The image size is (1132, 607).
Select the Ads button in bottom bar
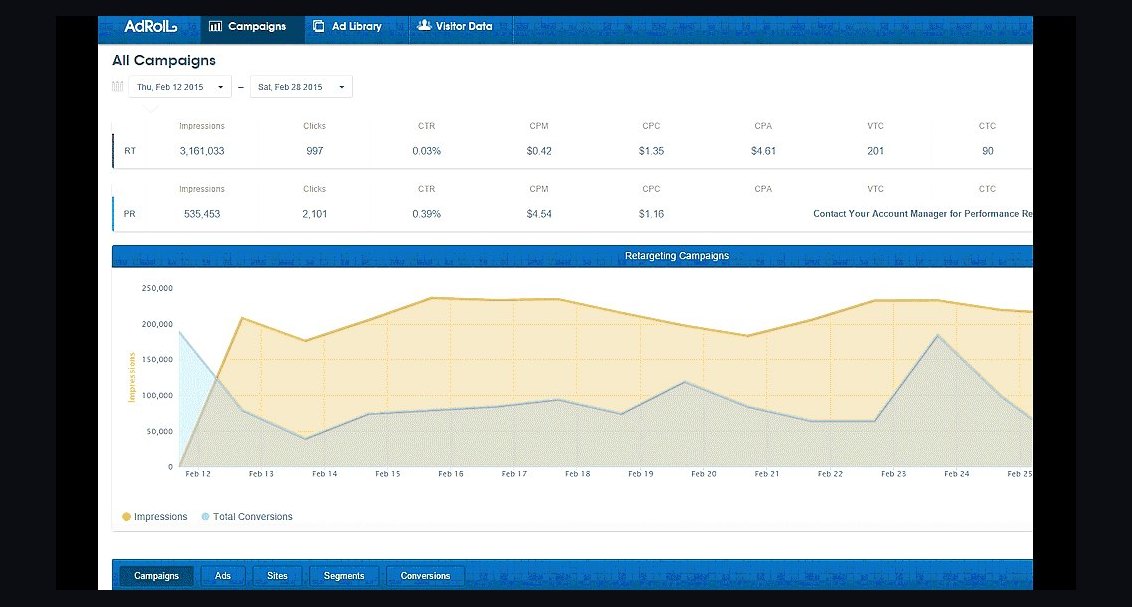pyautogui.click(x=222, y=576)
